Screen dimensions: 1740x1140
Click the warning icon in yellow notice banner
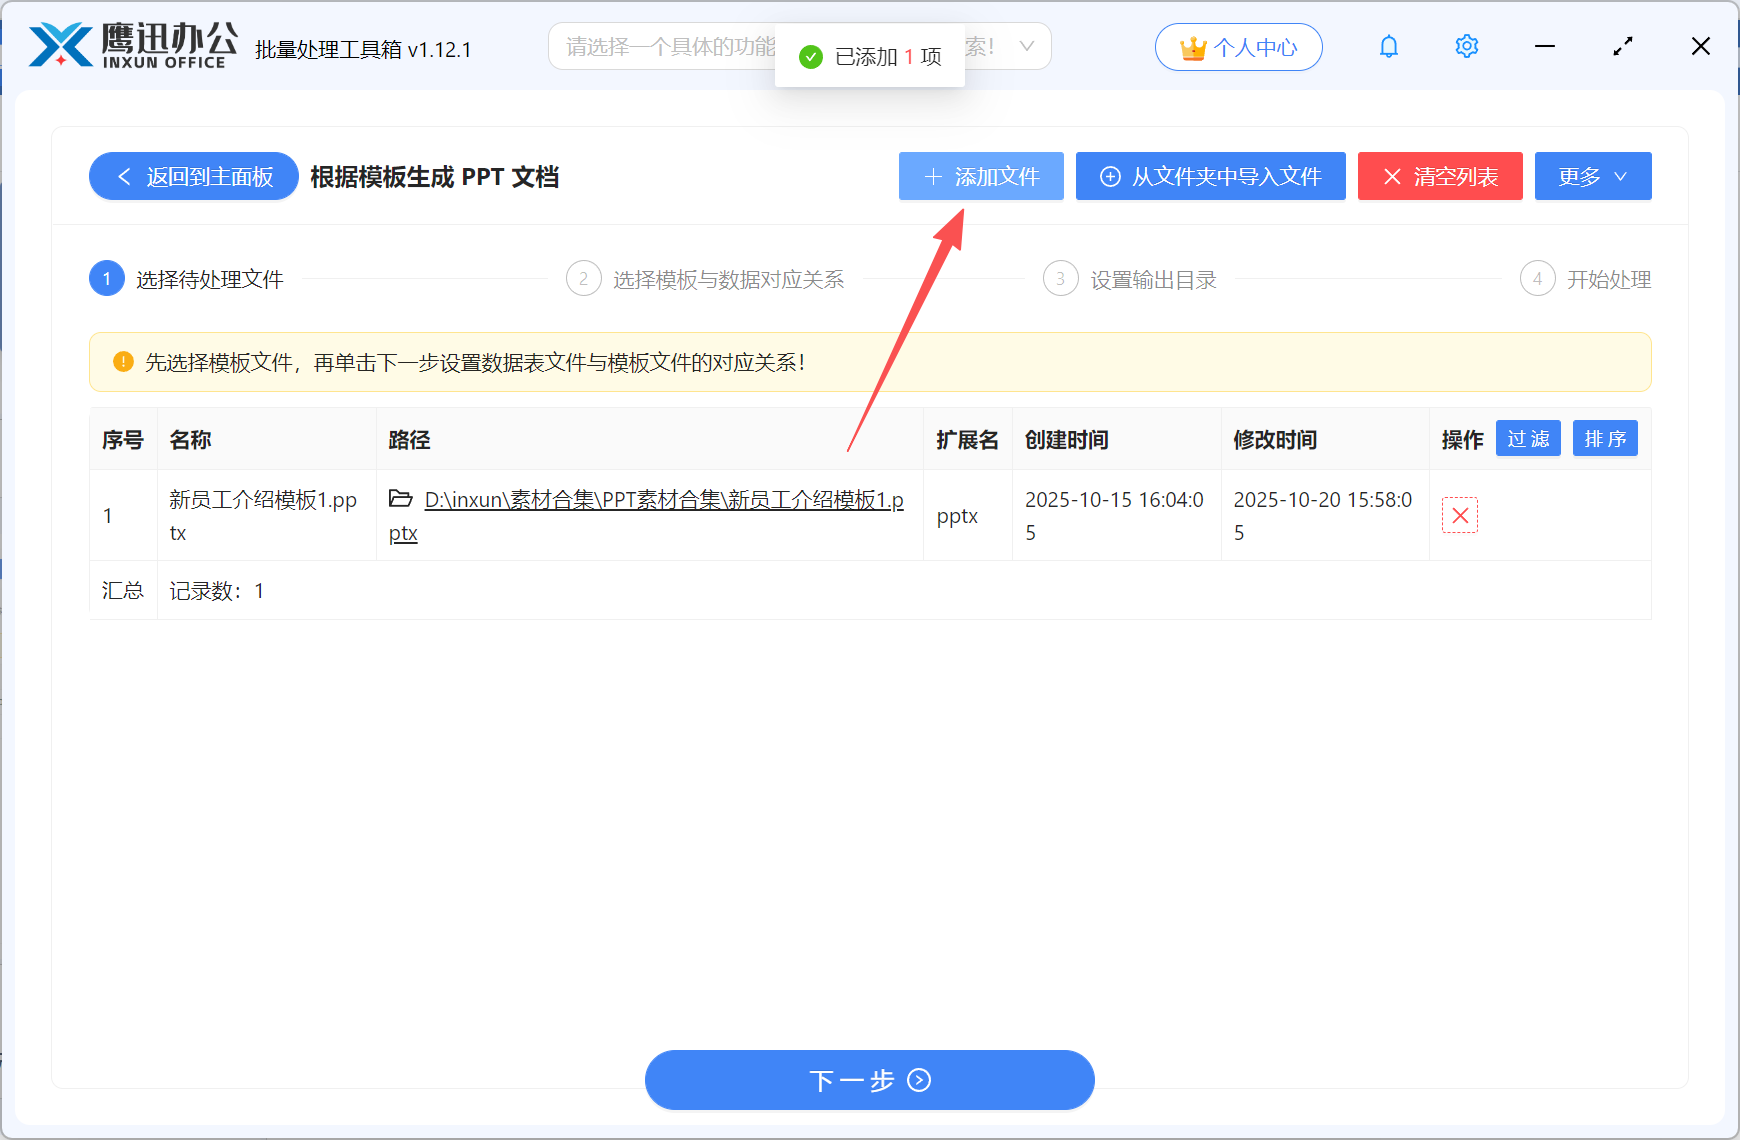[122, 362]
